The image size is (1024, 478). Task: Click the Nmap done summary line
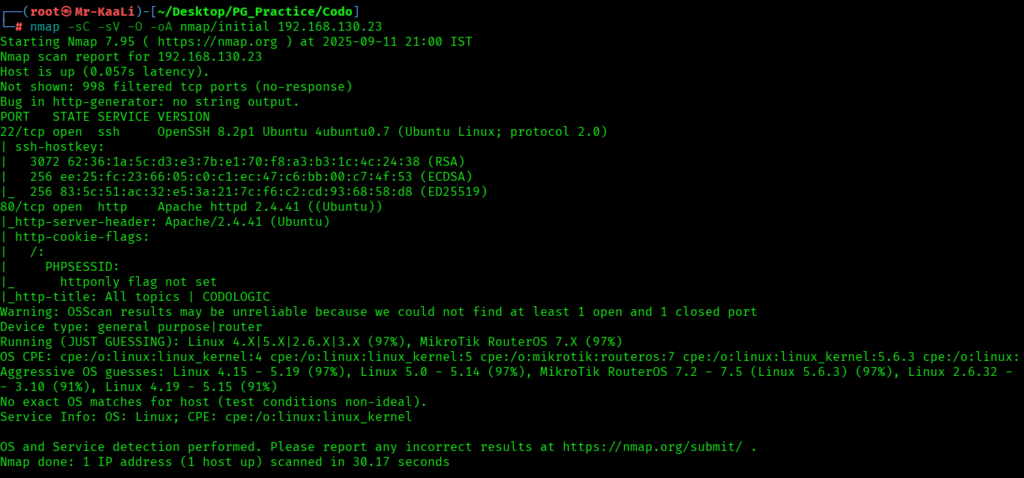[x=225, y=462]
